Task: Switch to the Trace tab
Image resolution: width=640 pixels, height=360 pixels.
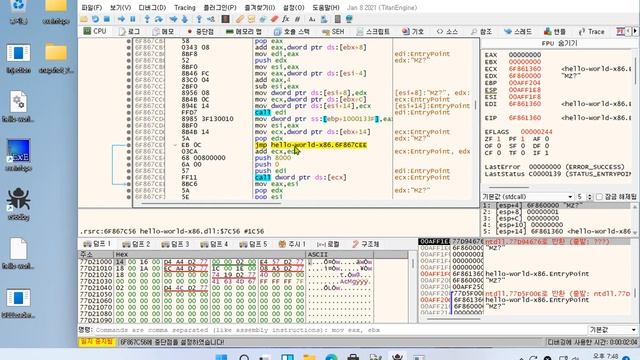Action: coord(591,31)
